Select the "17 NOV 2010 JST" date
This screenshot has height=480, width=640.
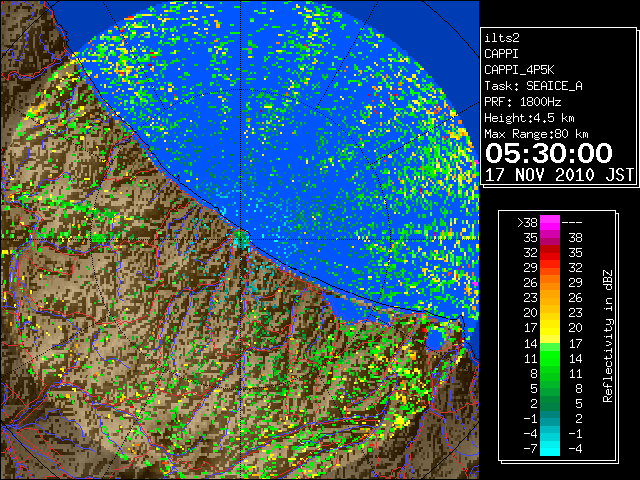559,175
